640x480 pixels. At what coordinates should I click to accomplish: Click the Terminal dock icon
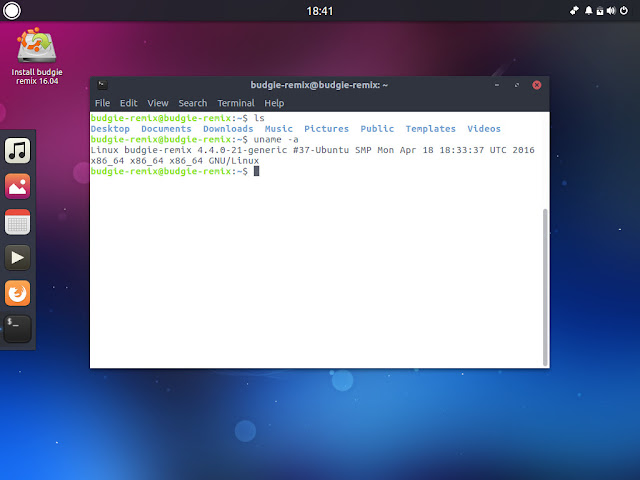18,329
